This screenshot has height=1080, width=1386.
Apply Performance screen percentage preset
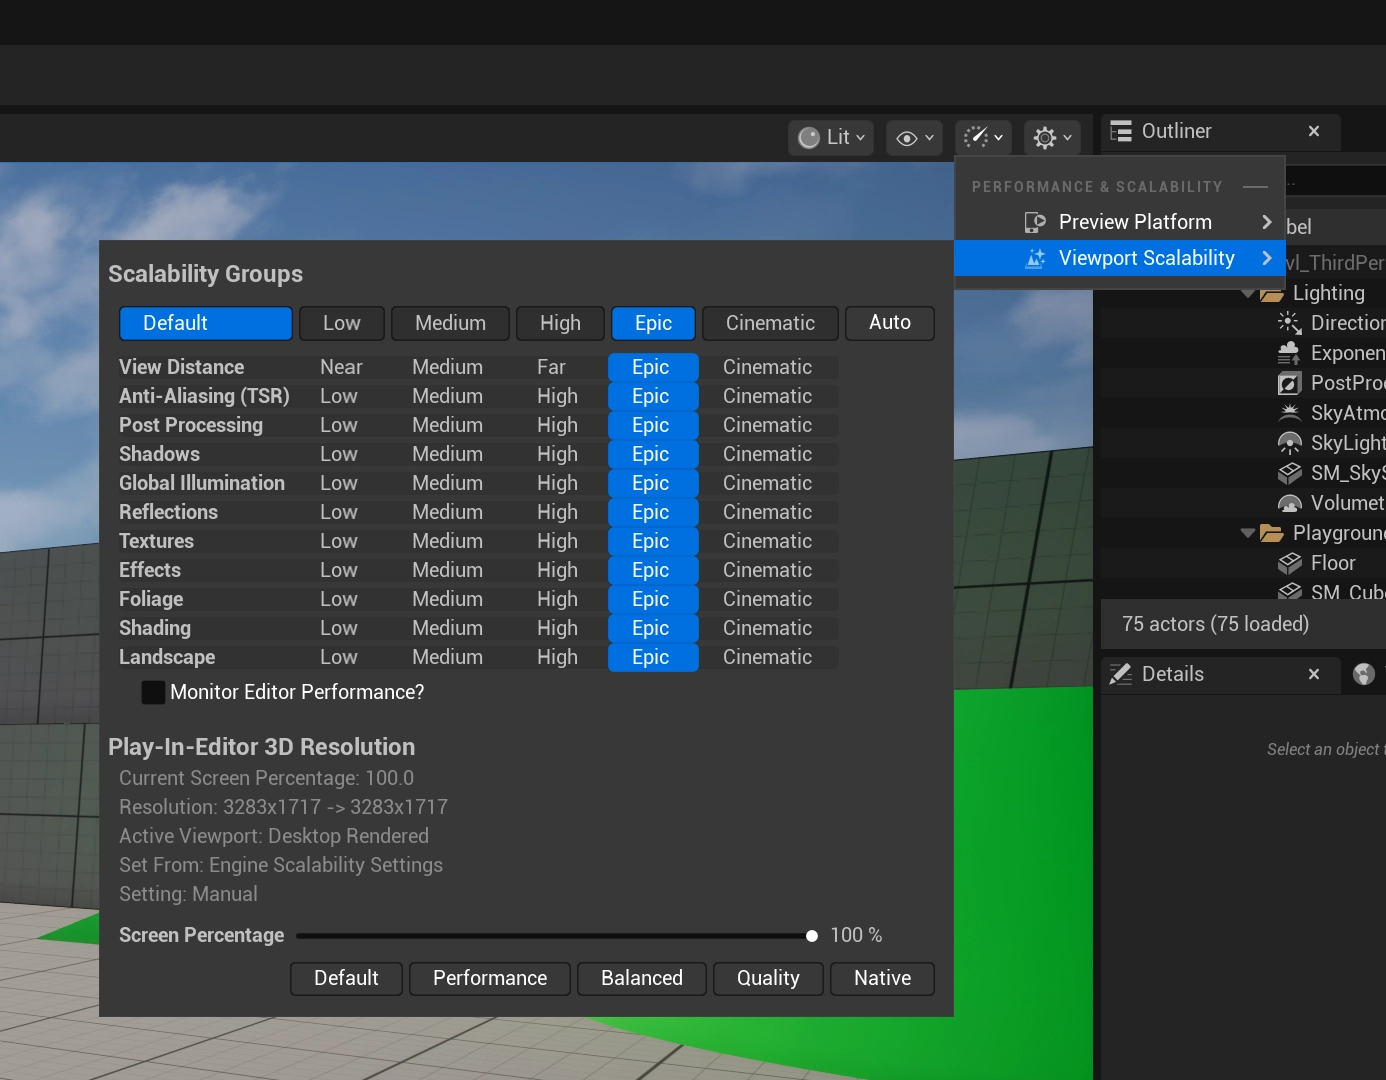click(x=490, y=979)
